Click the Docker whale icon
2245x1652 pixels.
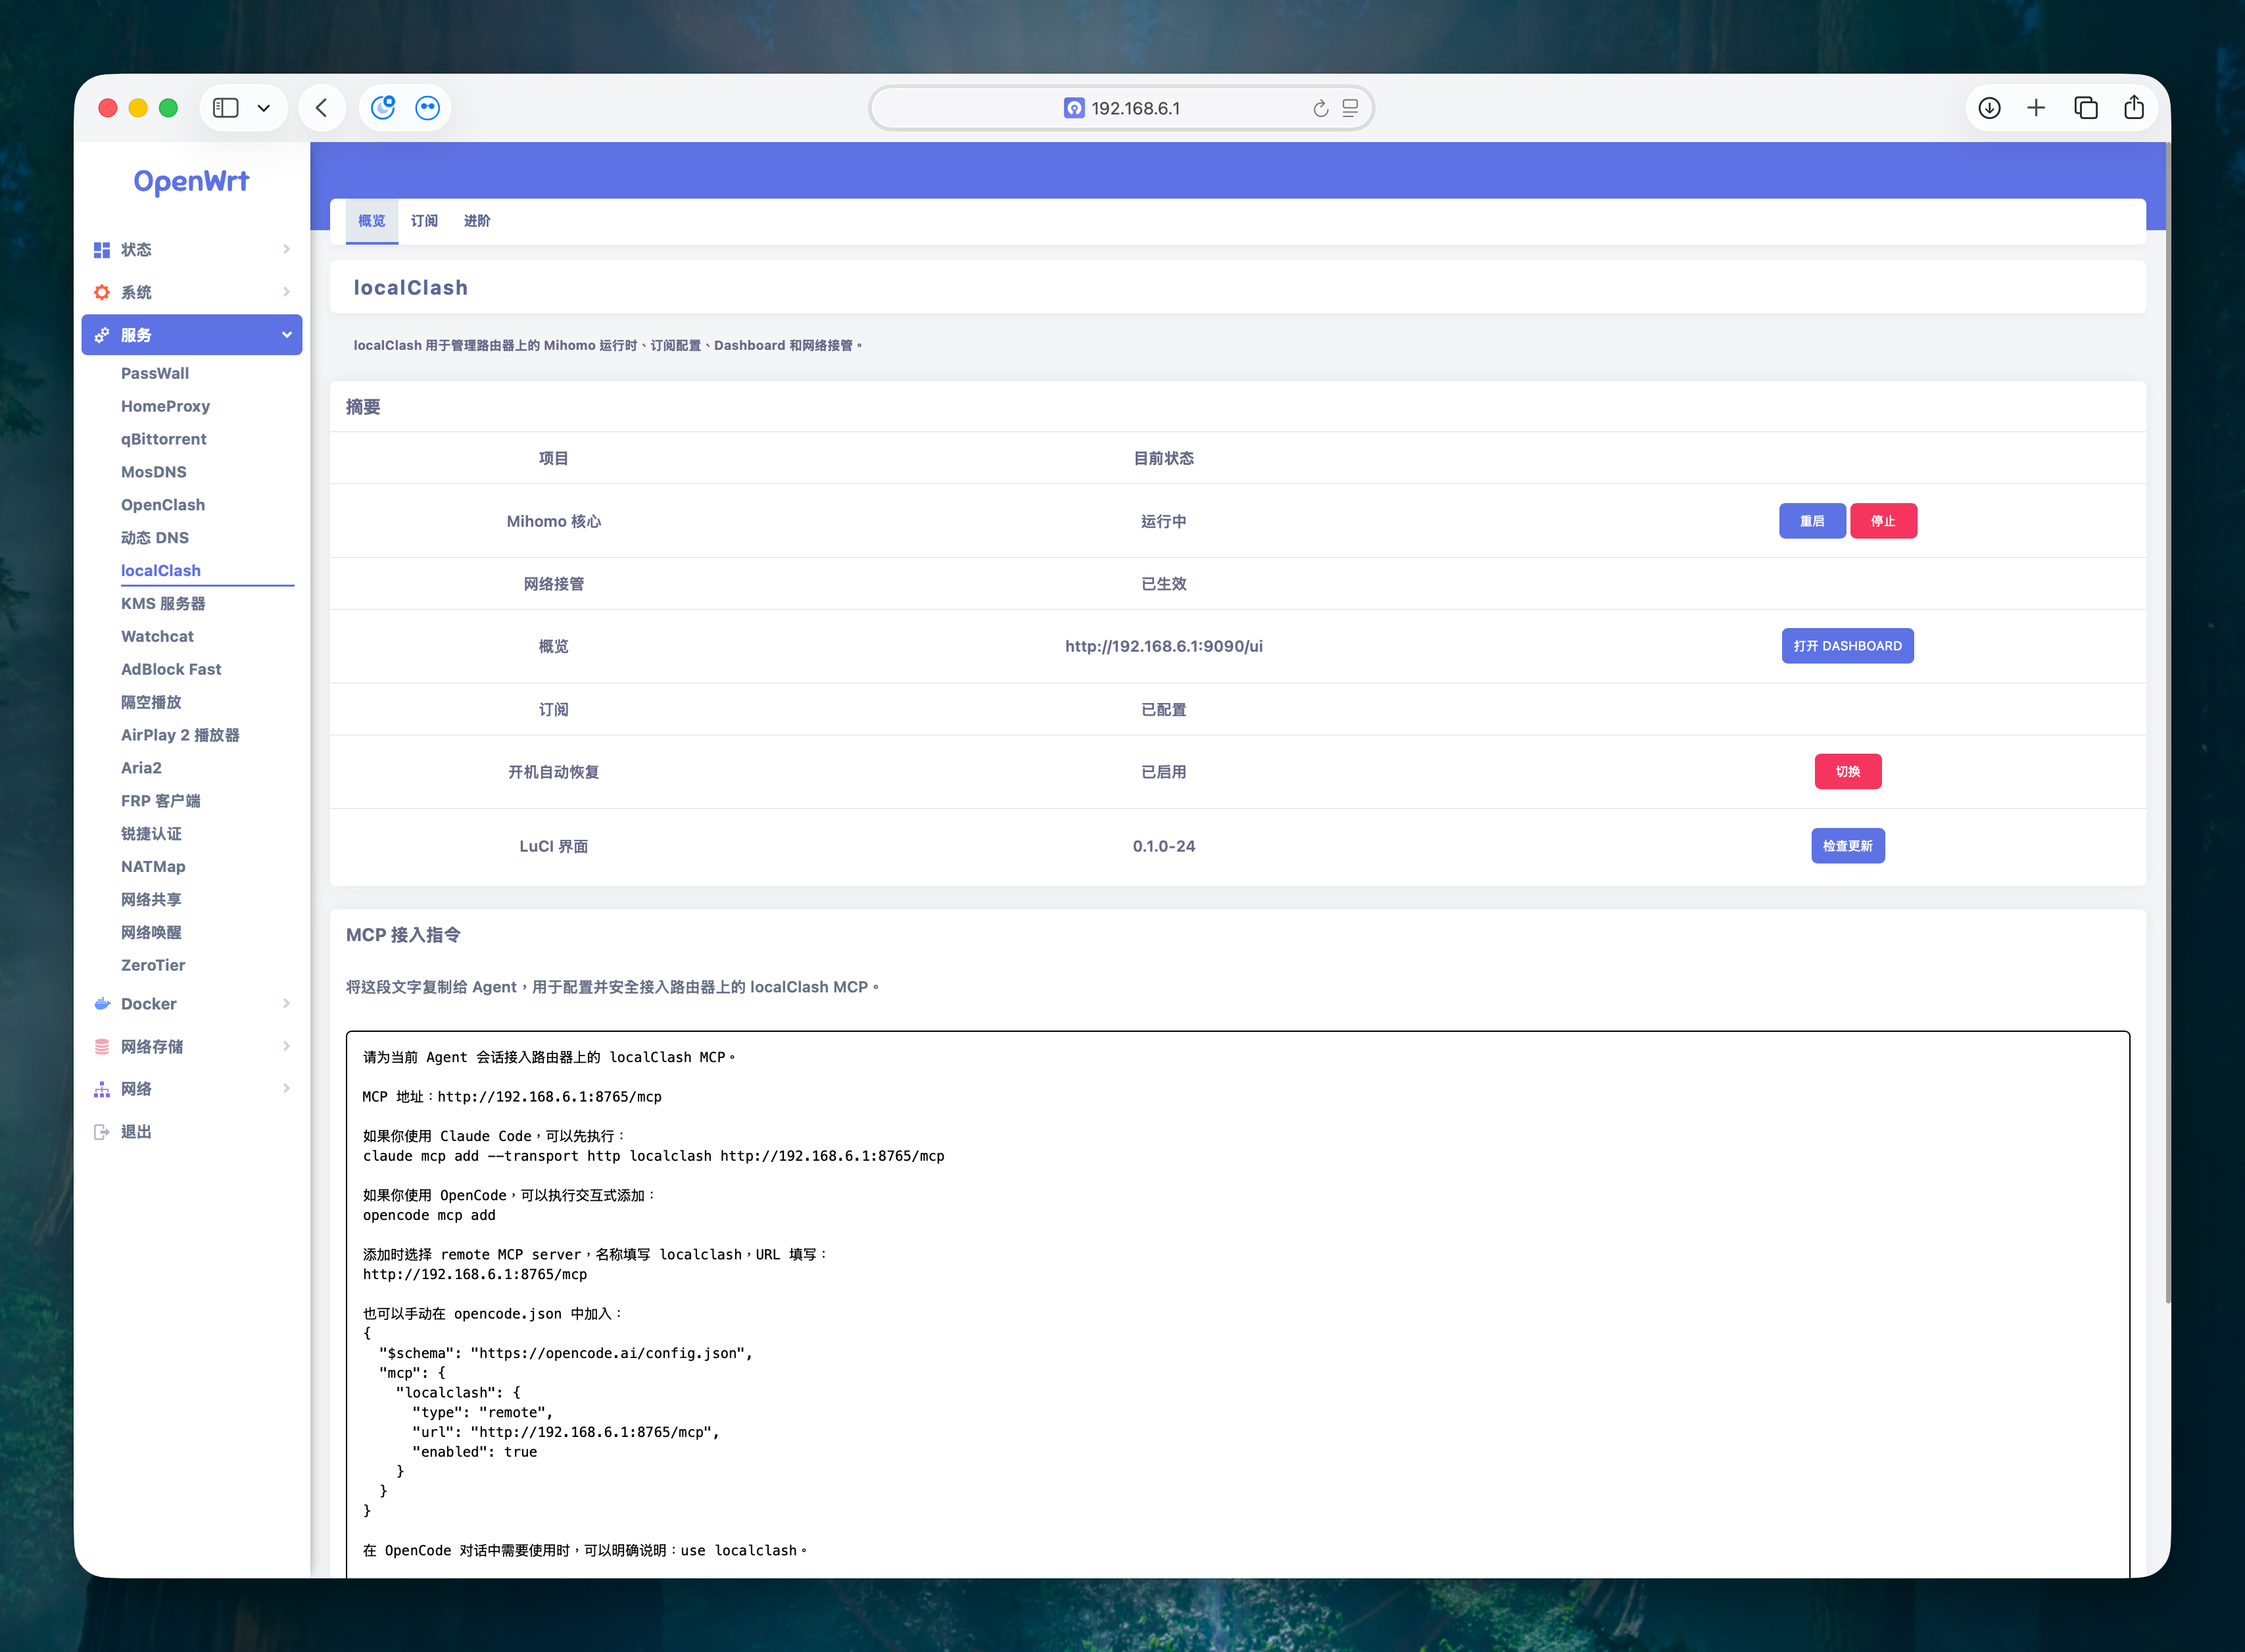coord(102,1004)
